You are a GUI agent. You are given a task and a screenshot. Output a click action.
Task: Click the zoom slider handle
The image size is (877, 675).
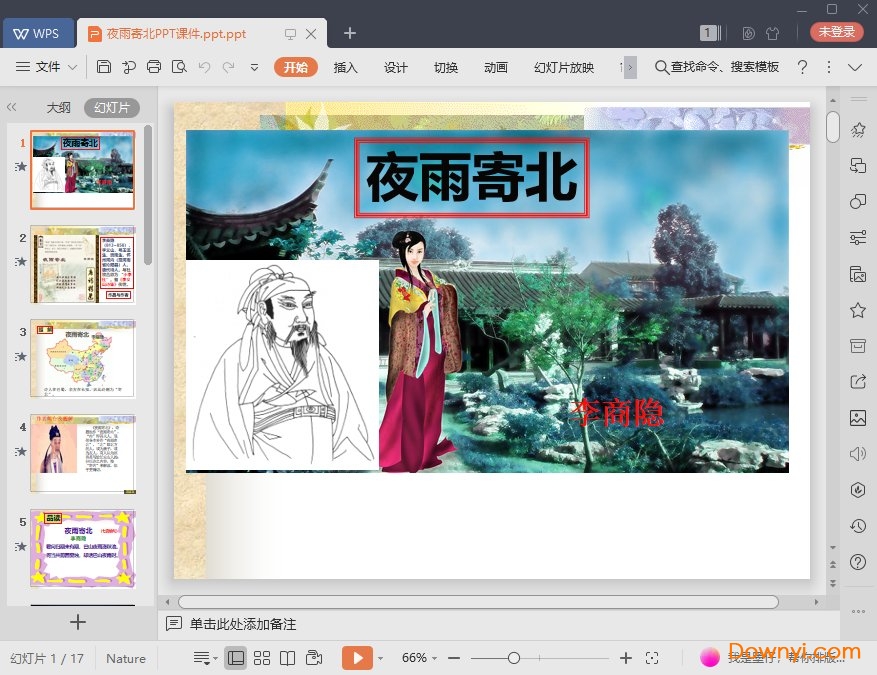click(x=514, y=658)
